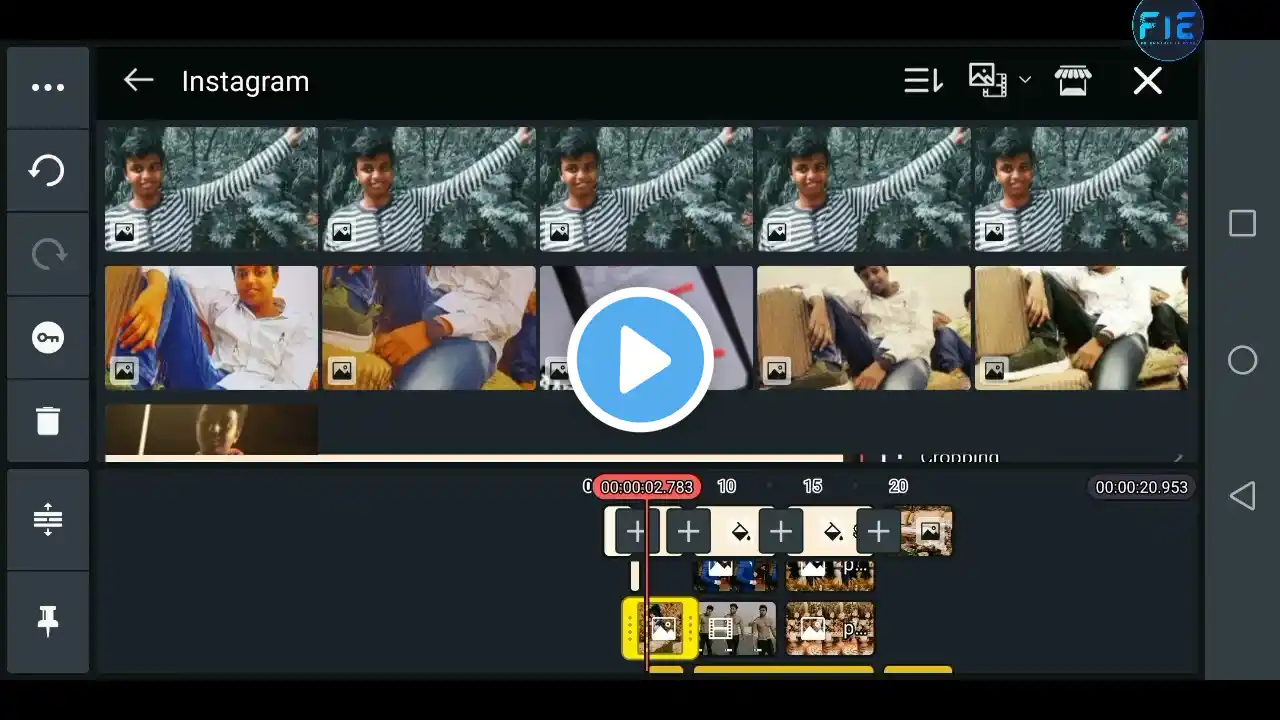This screenshot has width=1280, height=720.
Task: Click the Instagram folder title
Action: (x=245, y=82)
